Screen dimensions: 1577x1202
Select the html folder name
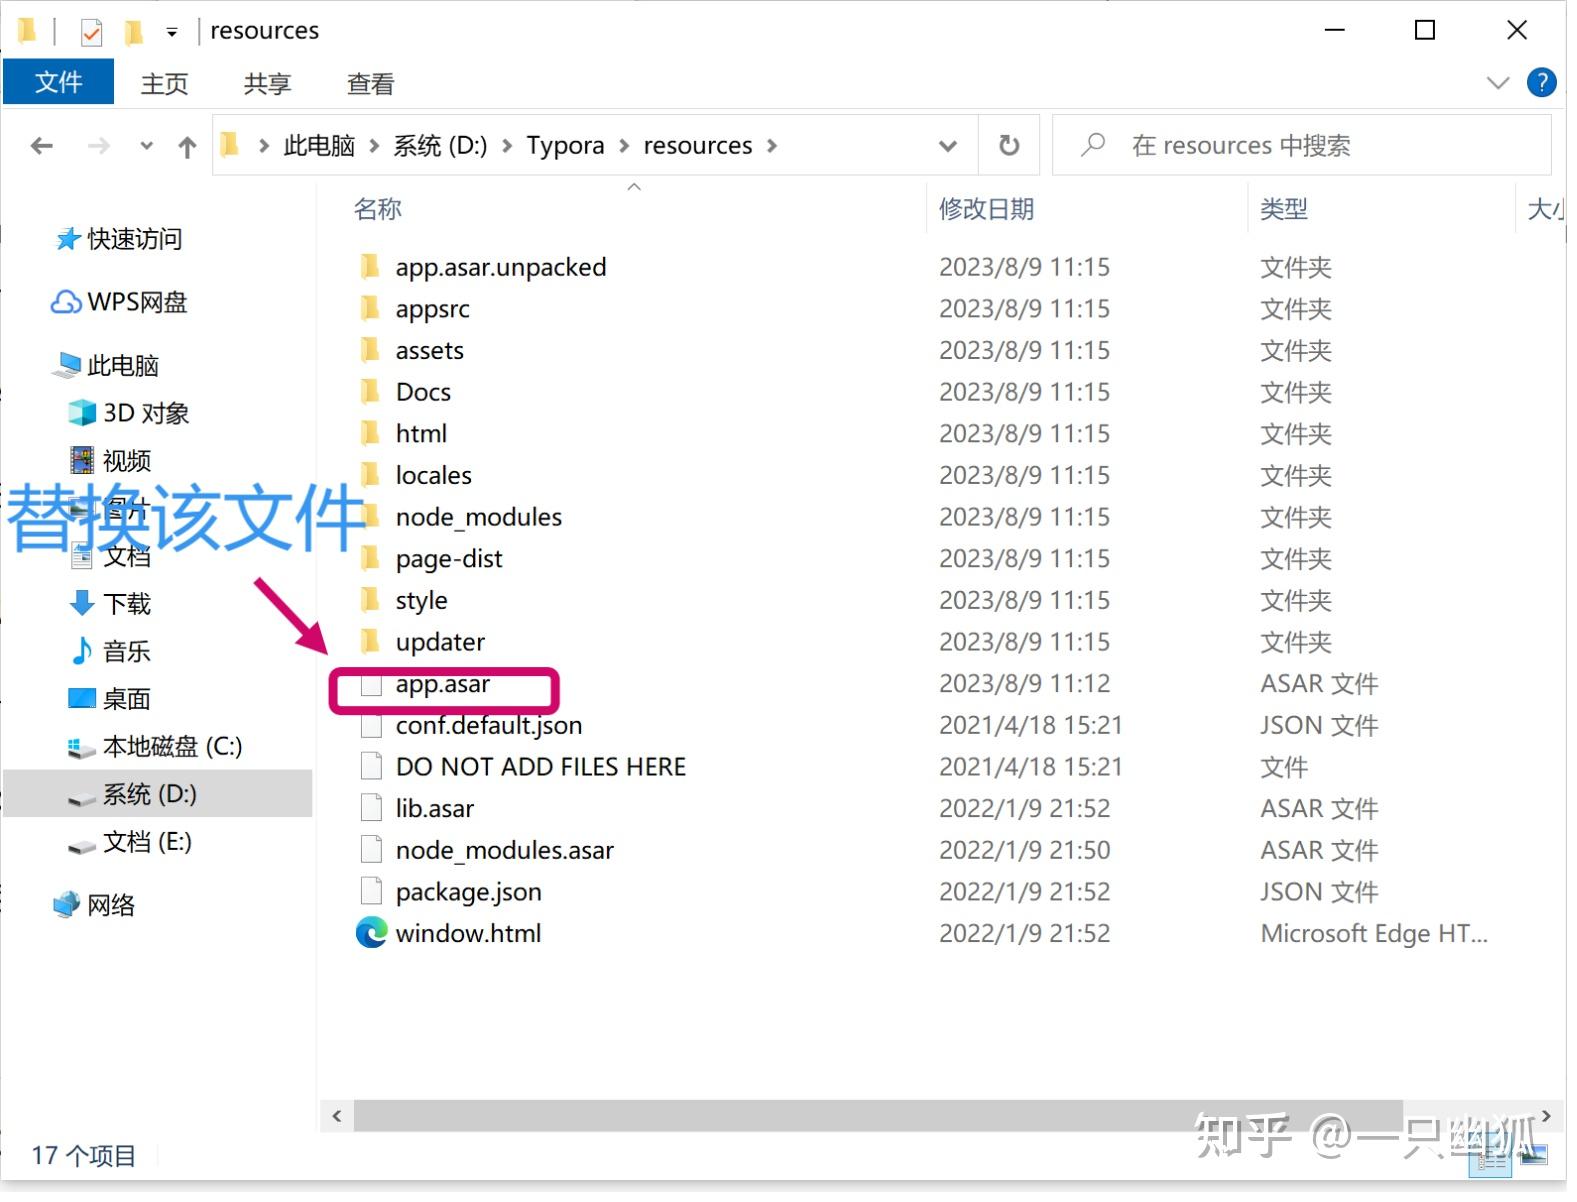(x=421, y=434)
